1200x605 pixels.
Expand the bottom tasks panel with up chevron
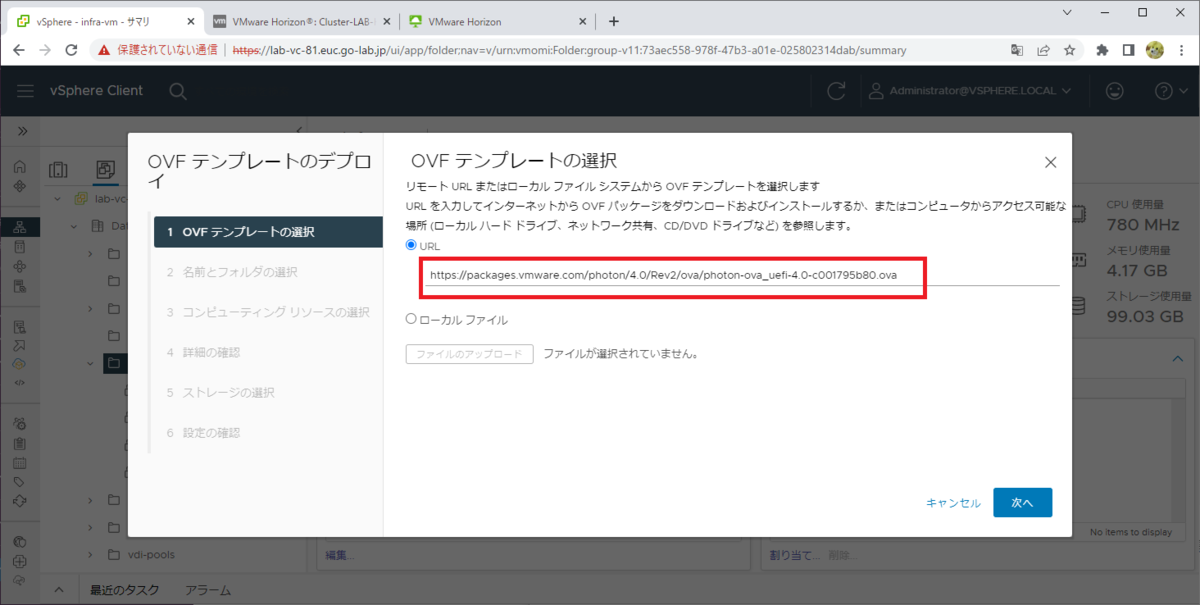tap(58, 590)
